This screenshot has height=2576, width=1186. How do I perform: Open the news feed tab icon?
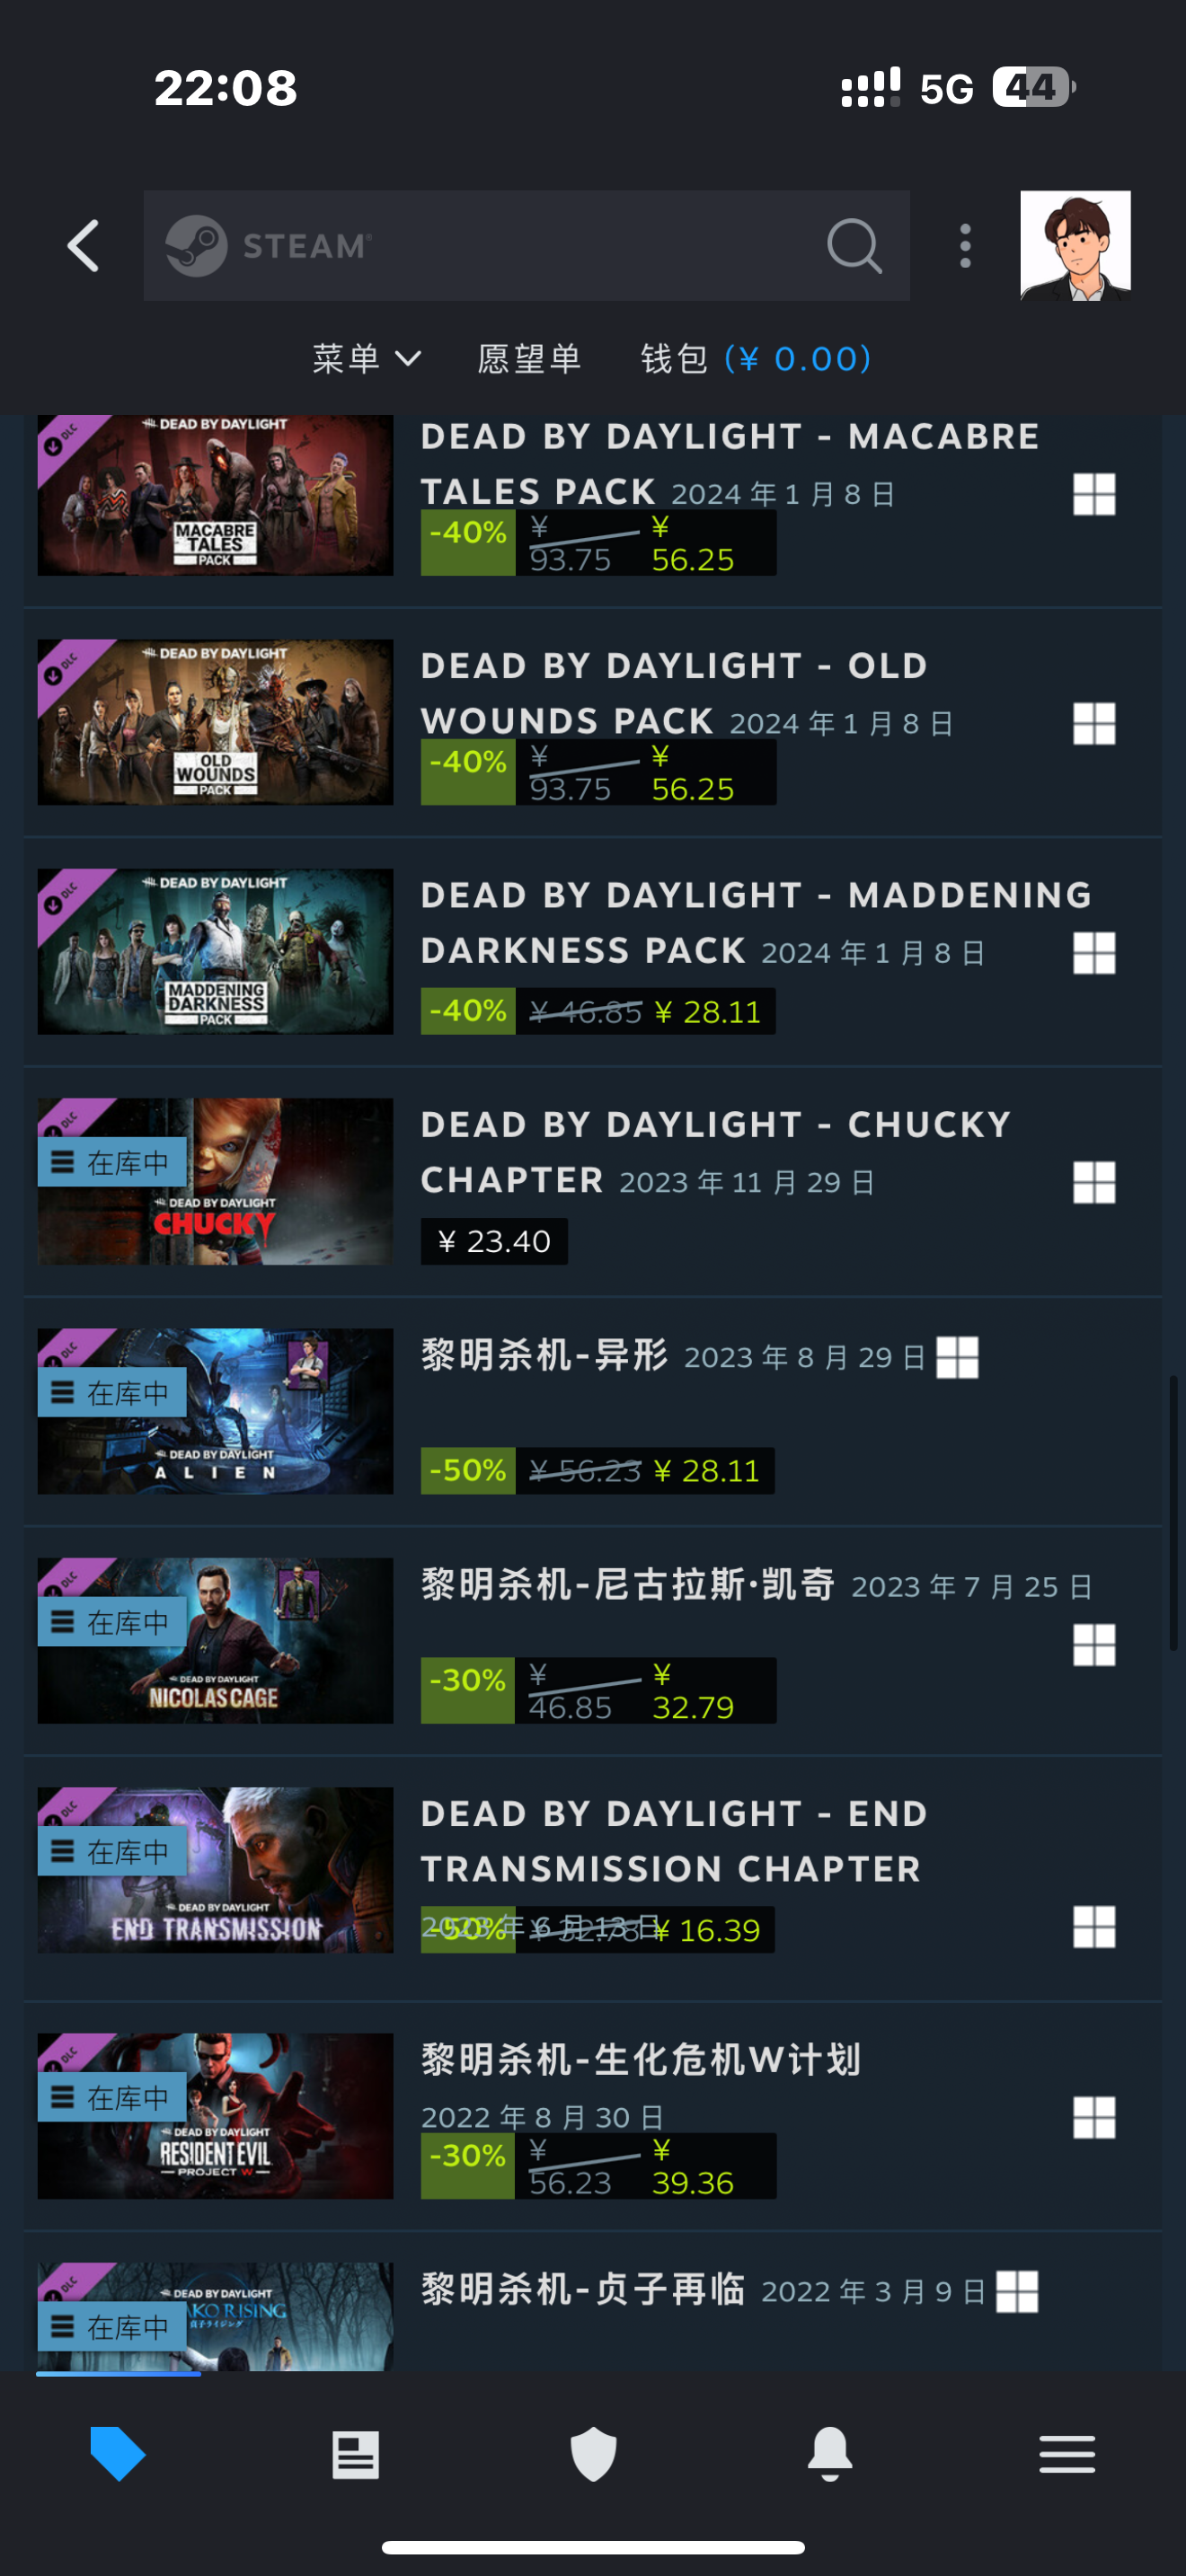[x=356, y=2454]
